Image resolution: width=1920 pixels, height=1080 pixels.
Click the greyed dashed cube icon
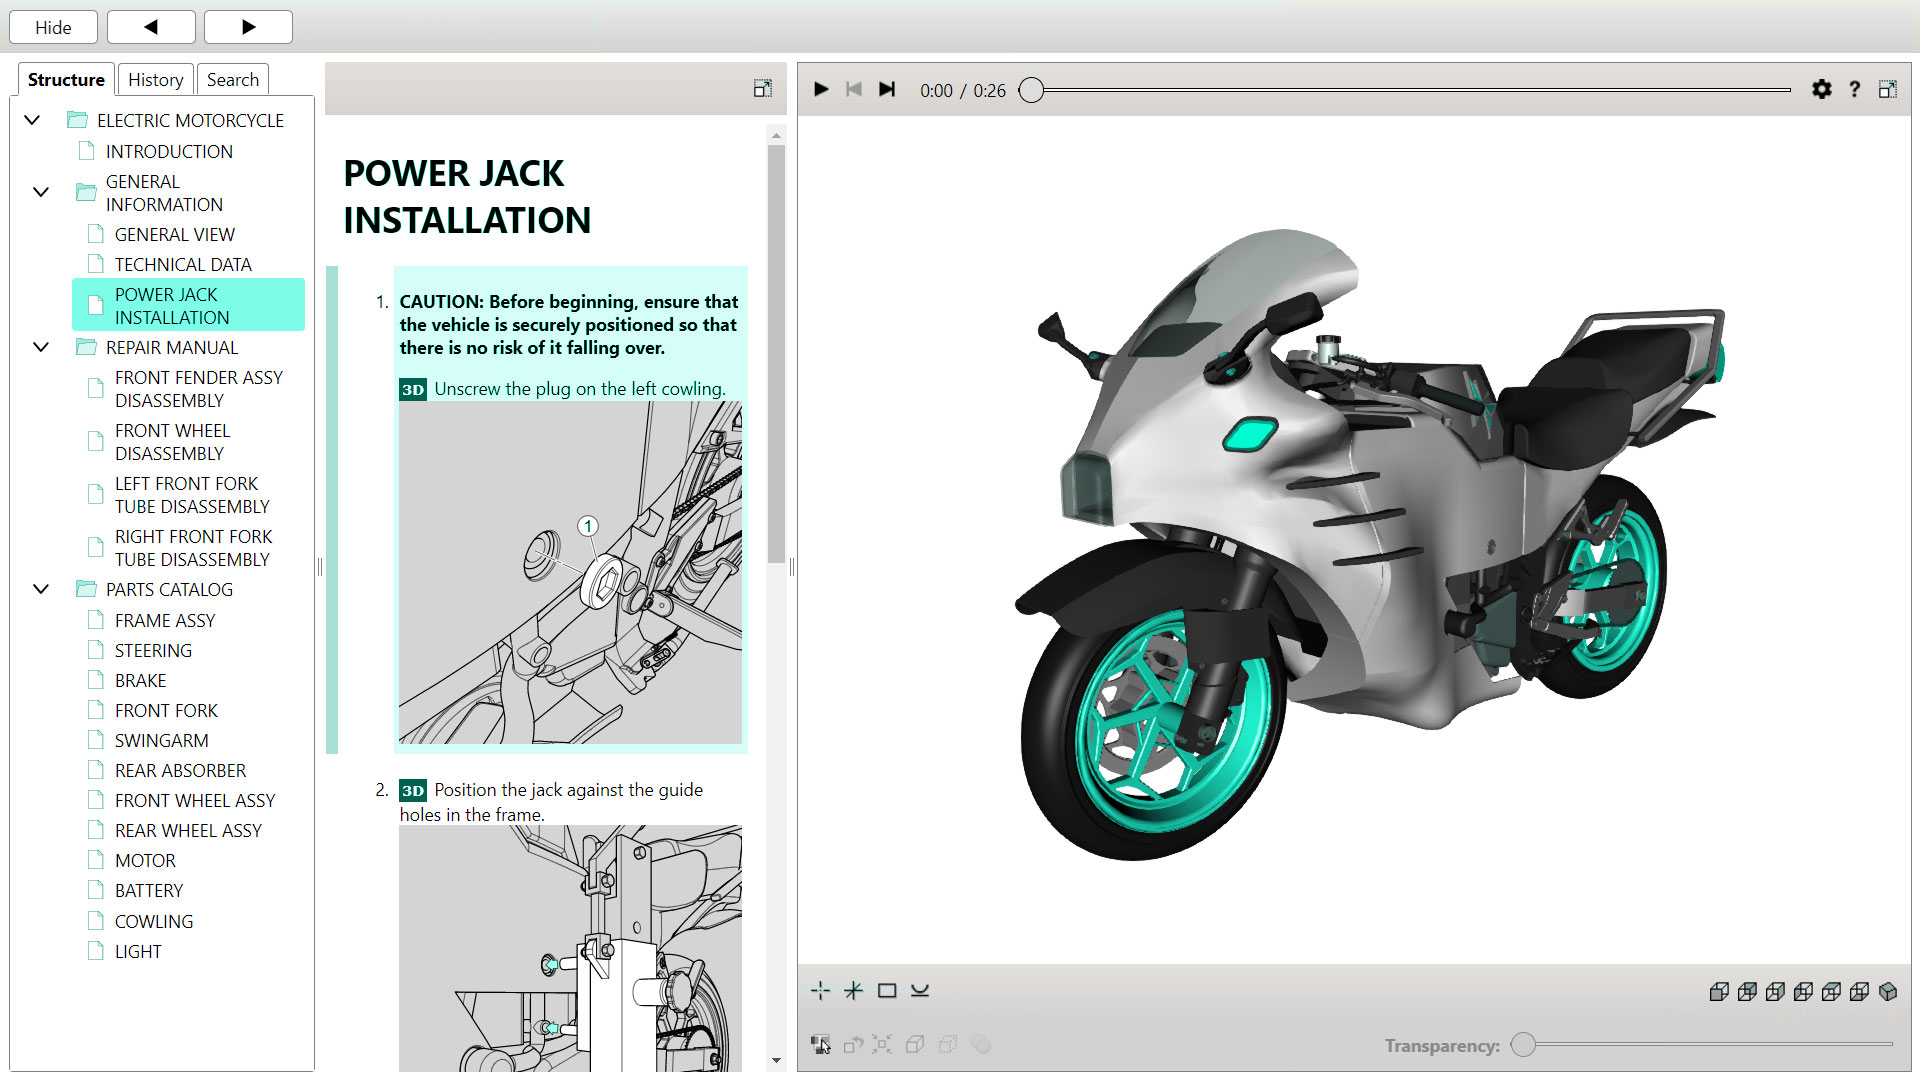tap(947, 1044)
